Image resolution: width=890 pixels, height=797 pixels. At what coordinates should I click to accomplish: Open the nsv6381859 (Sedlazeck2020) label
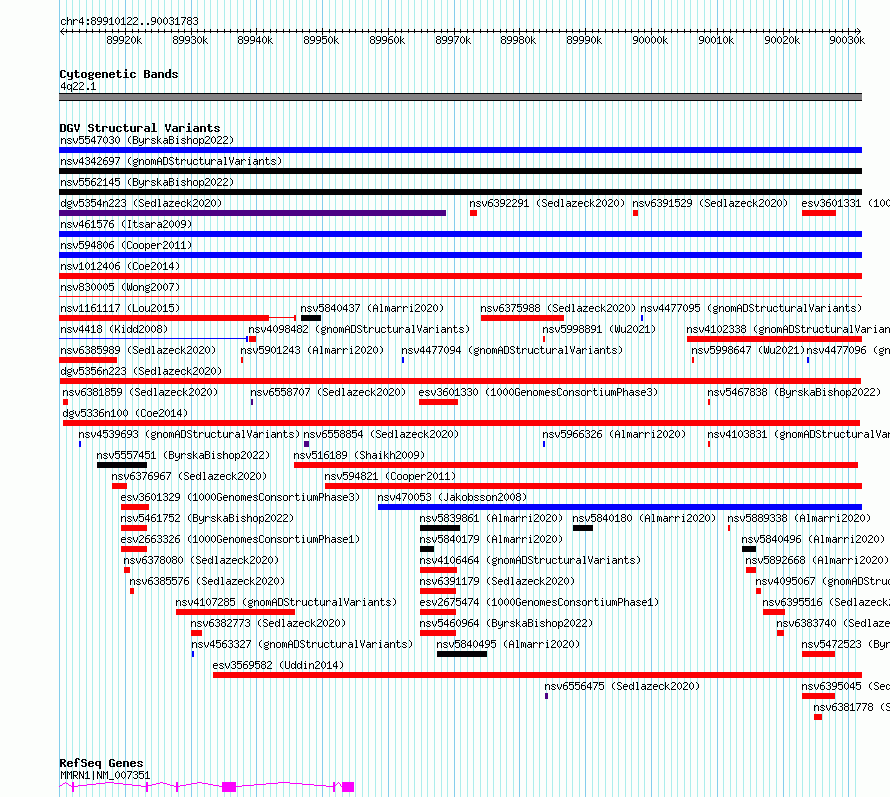tap(140, 392)
